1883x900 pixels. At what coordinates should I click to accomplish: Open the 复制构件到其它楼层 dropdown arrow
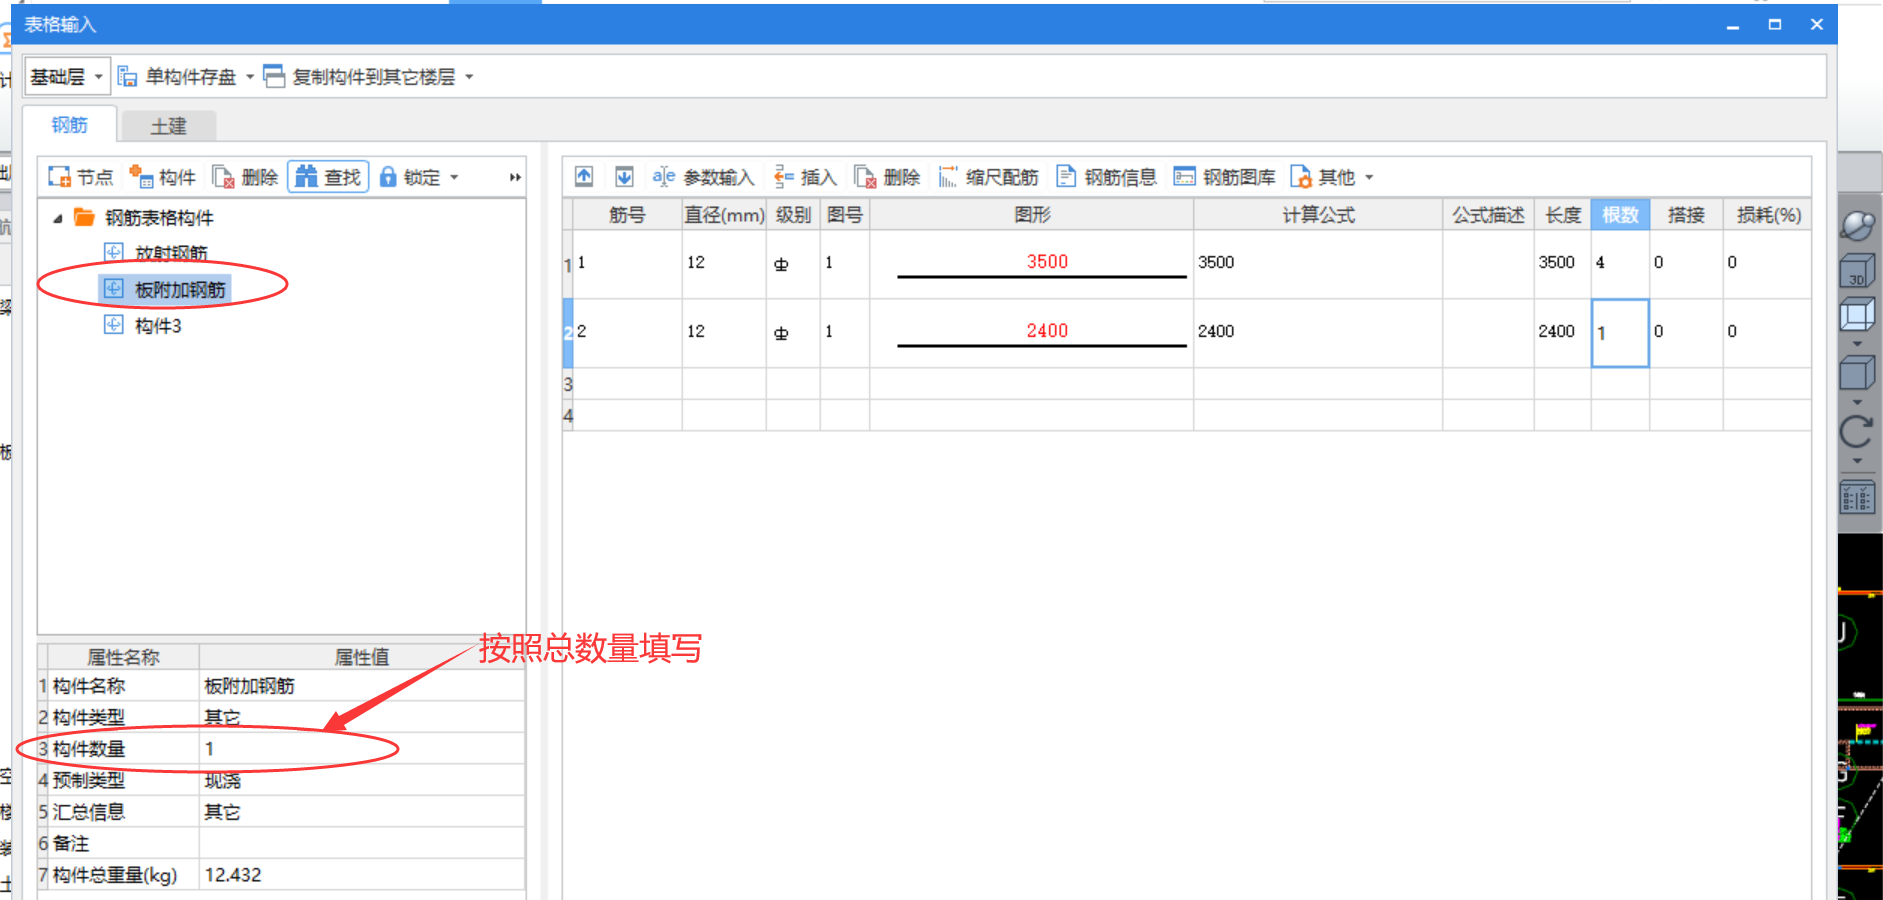(x=469, y=77)
